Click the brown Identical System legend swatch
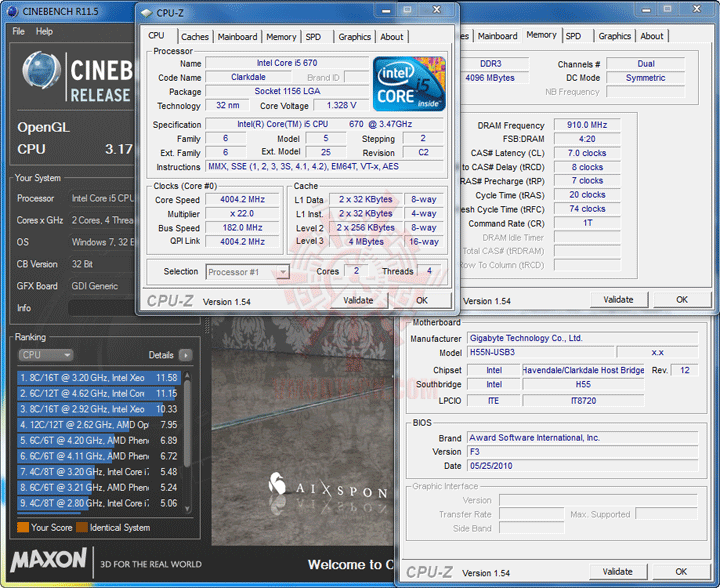This screenshot has width=720, height=588. [x=82, y=527]
